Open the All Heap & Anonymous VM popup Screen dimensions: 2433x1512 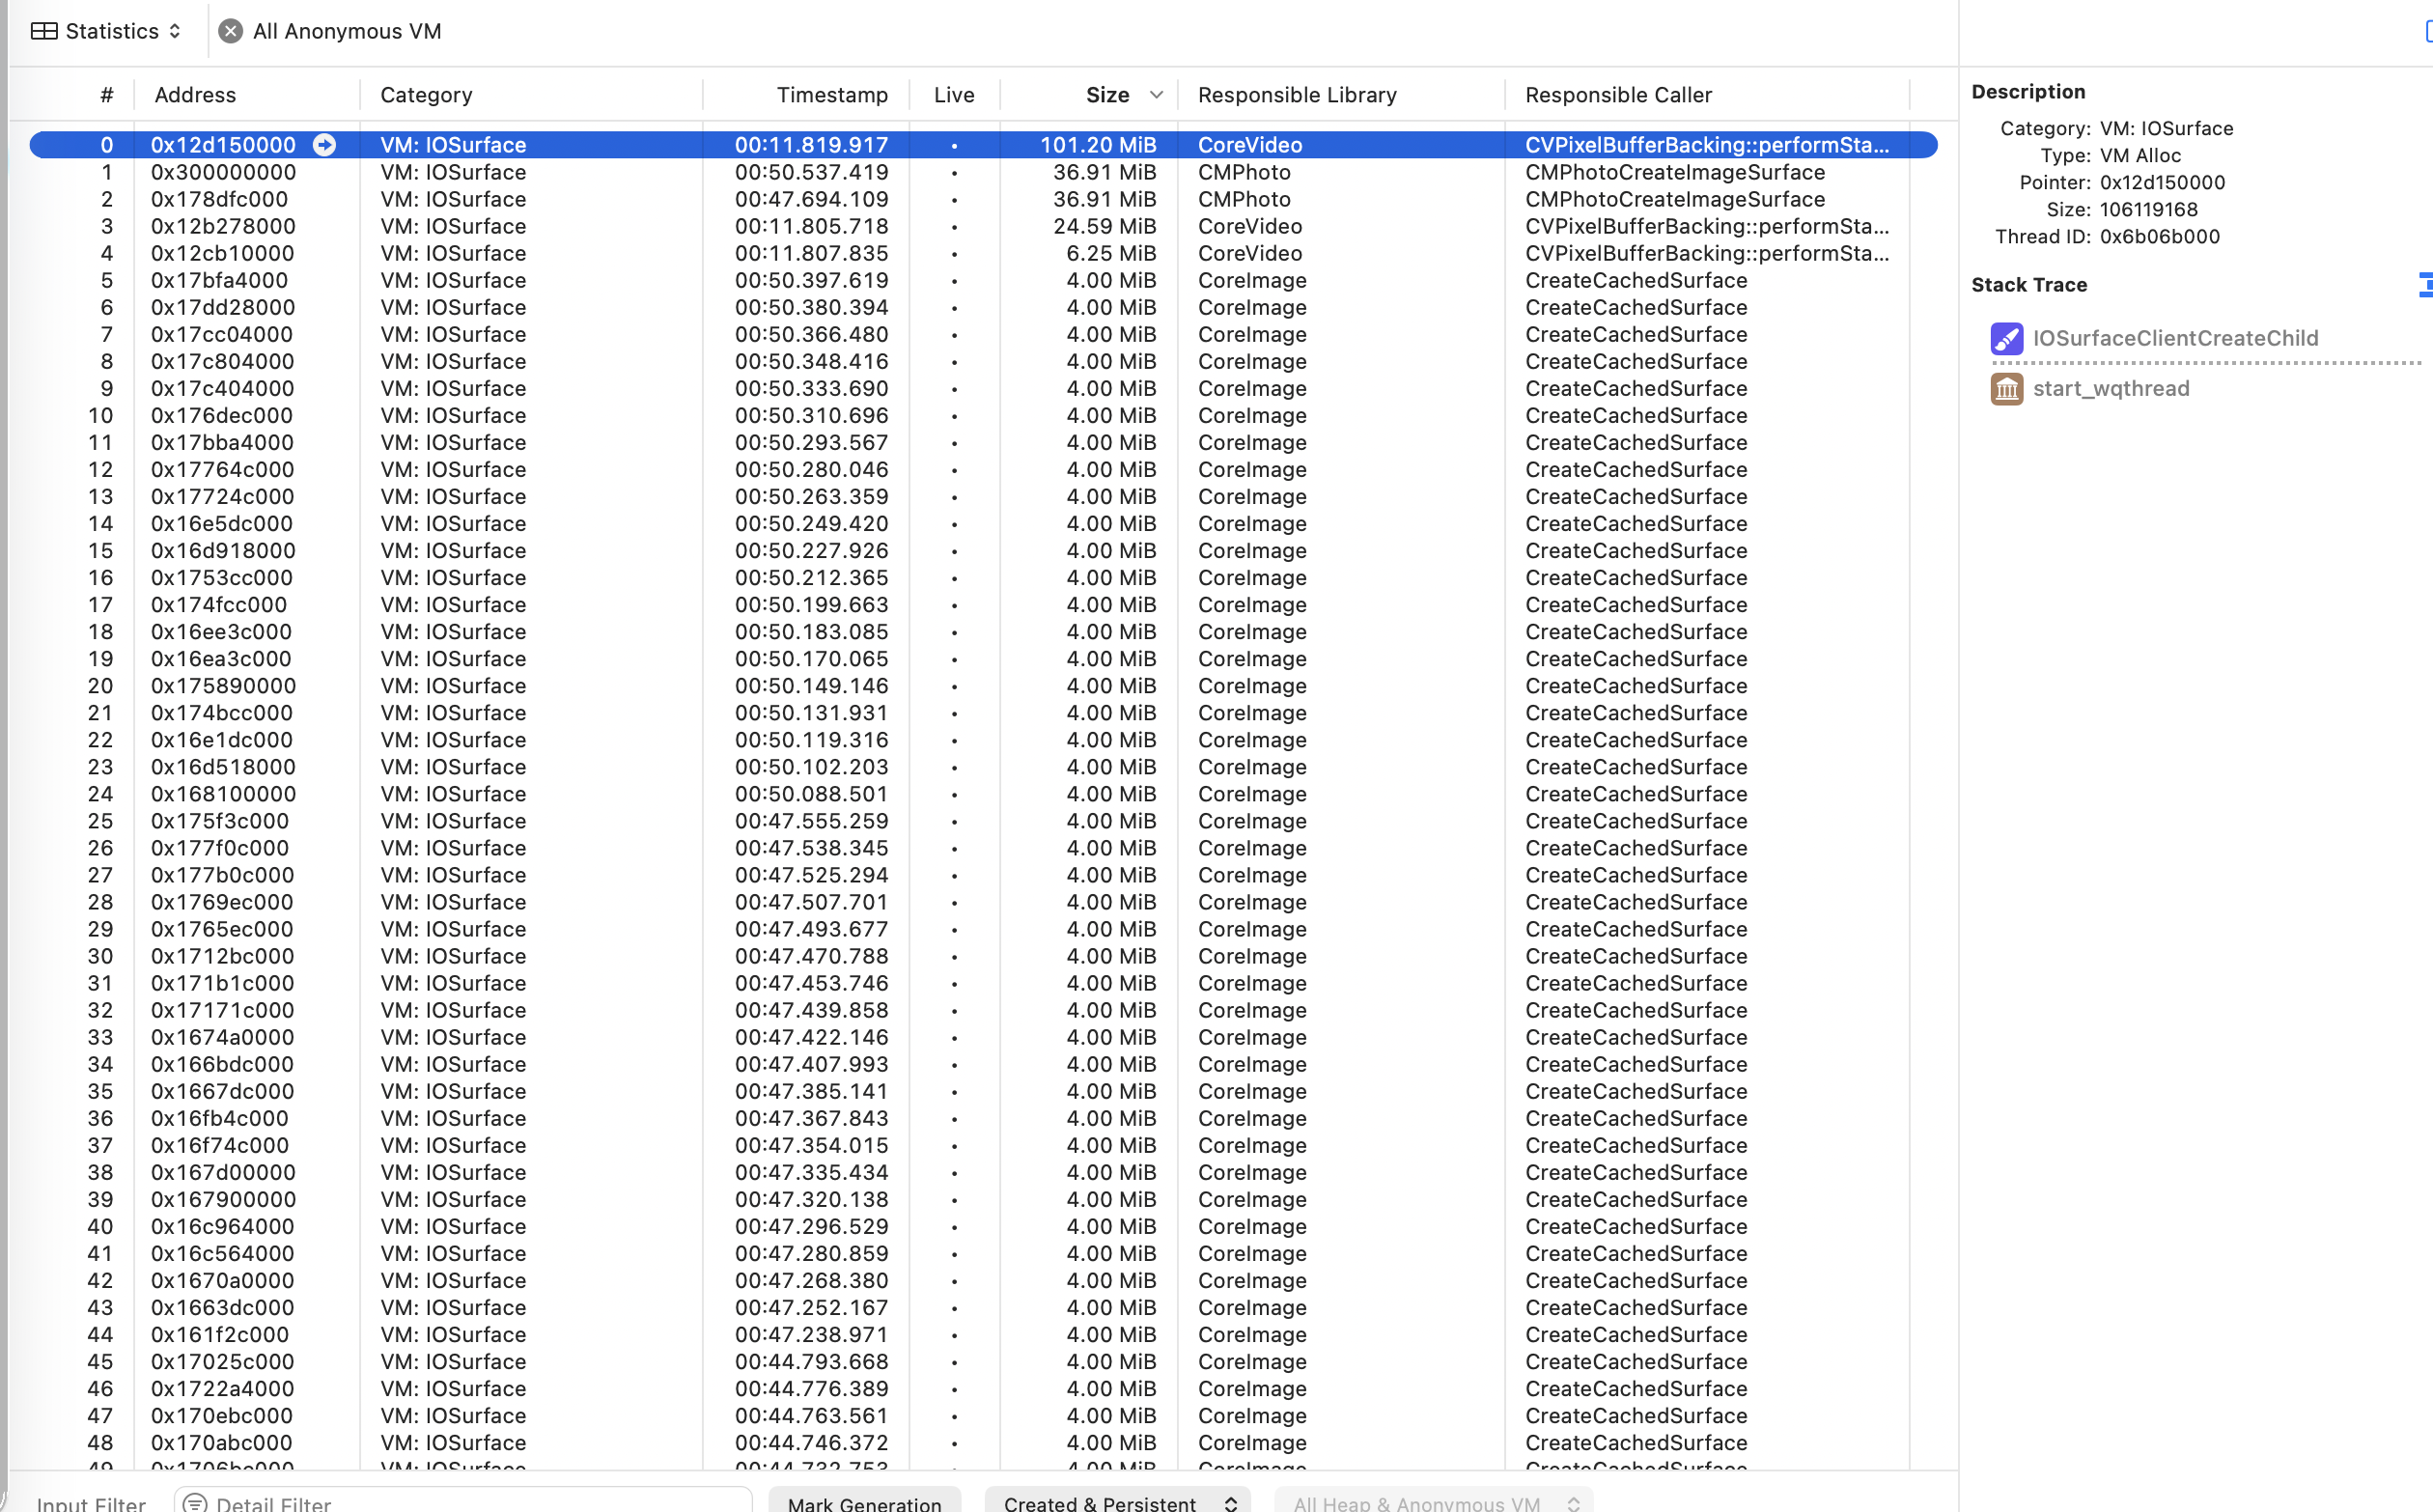[1432, 1503]
